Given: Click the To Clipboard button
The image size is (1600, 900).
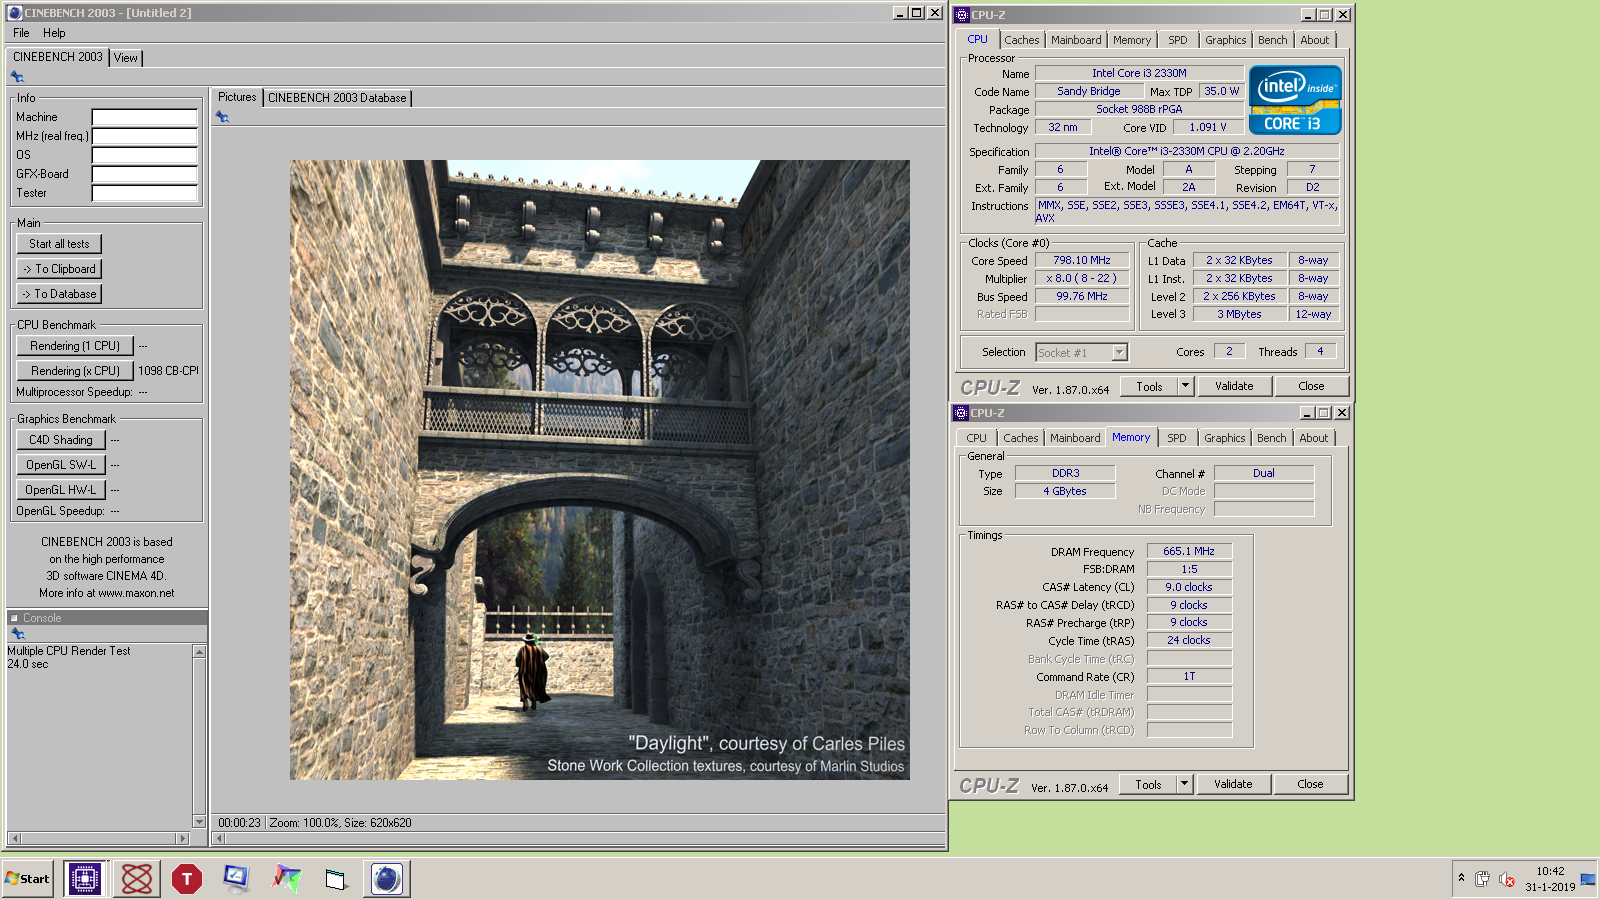Looking at the screenshot, I should (59, 269).
